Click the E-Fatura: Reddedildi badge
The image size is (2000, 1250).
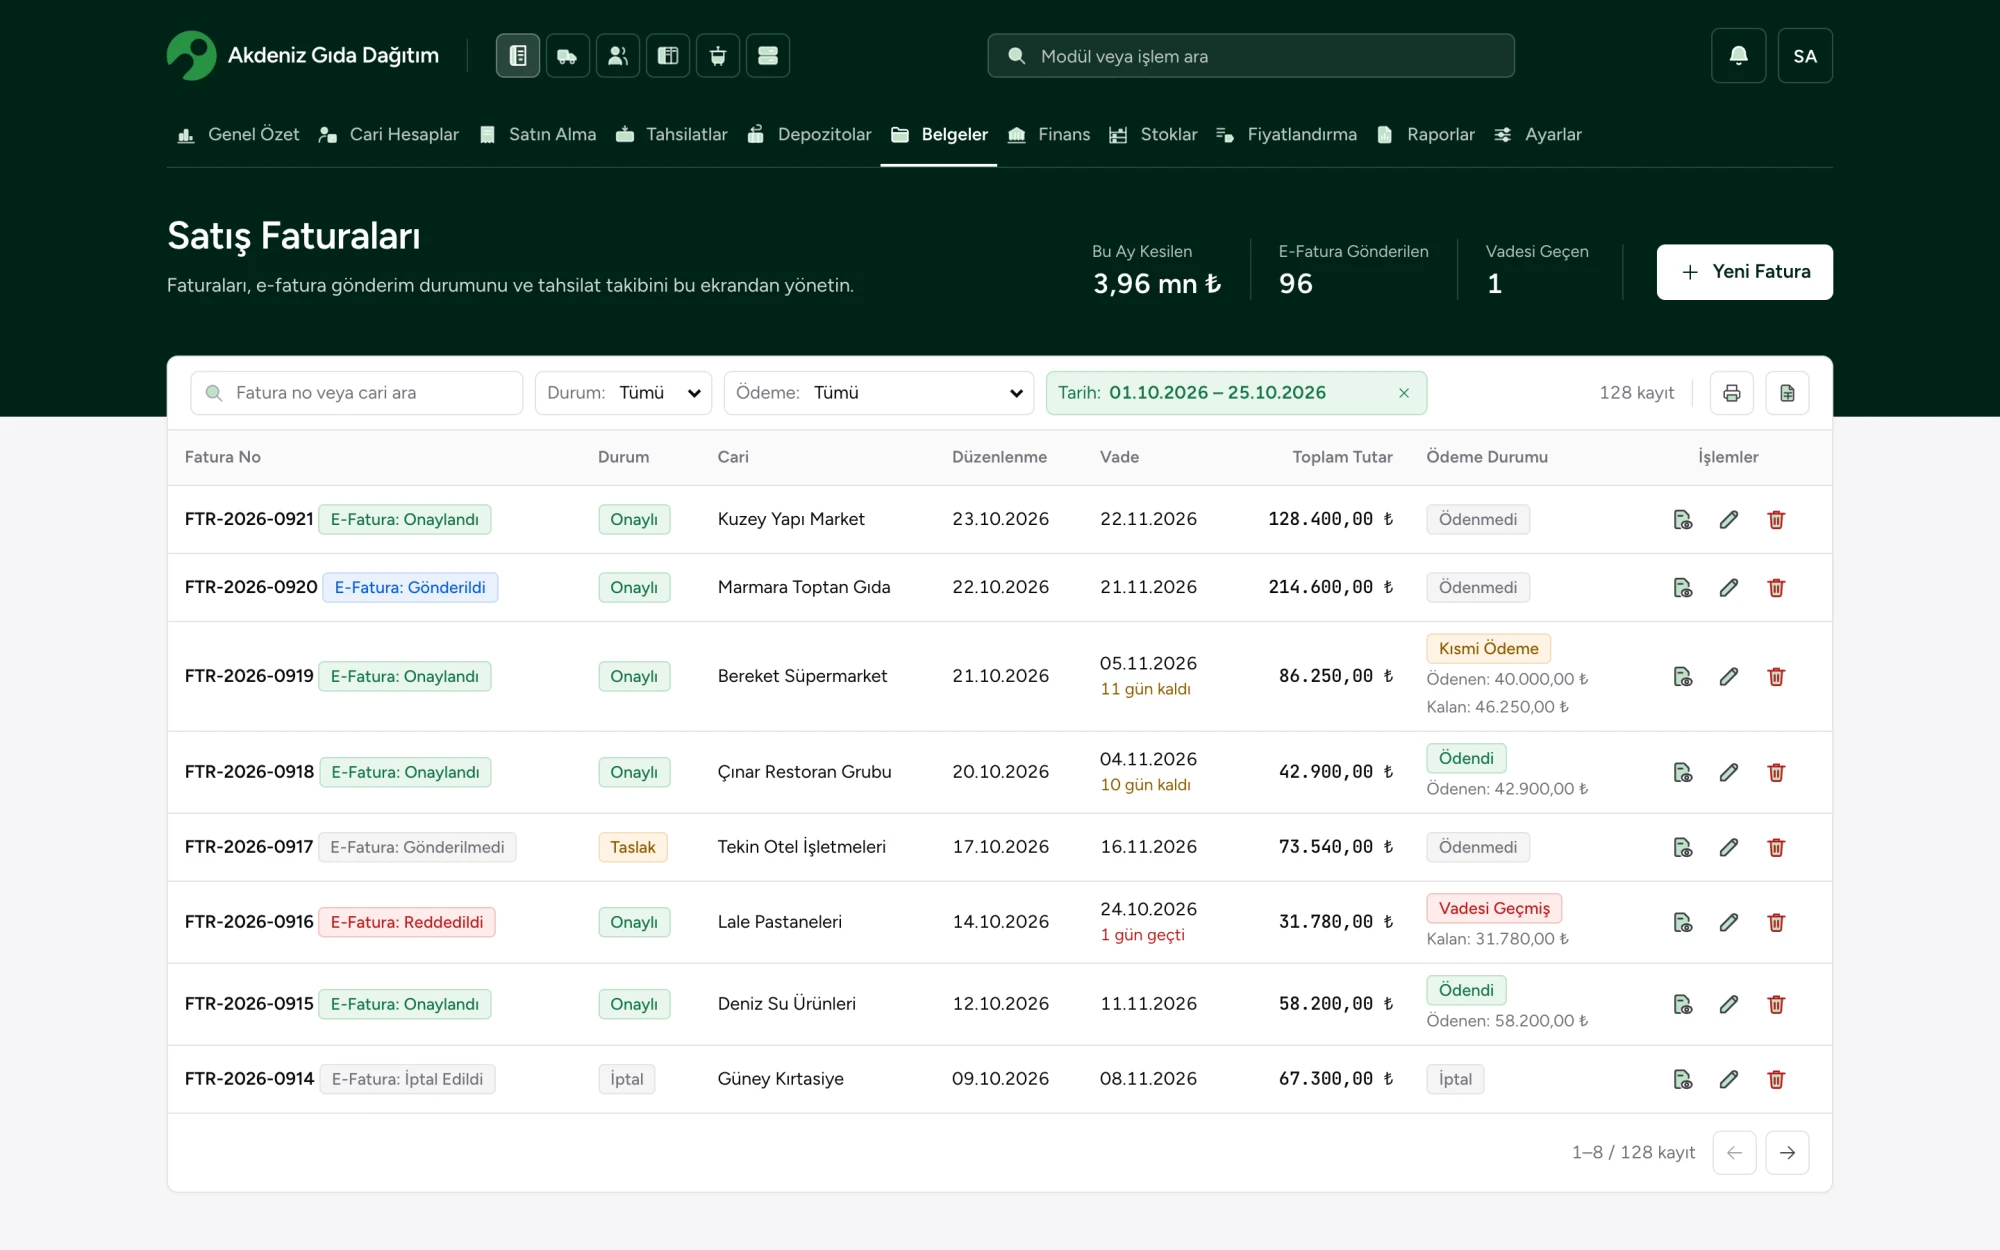pos(407,922)
